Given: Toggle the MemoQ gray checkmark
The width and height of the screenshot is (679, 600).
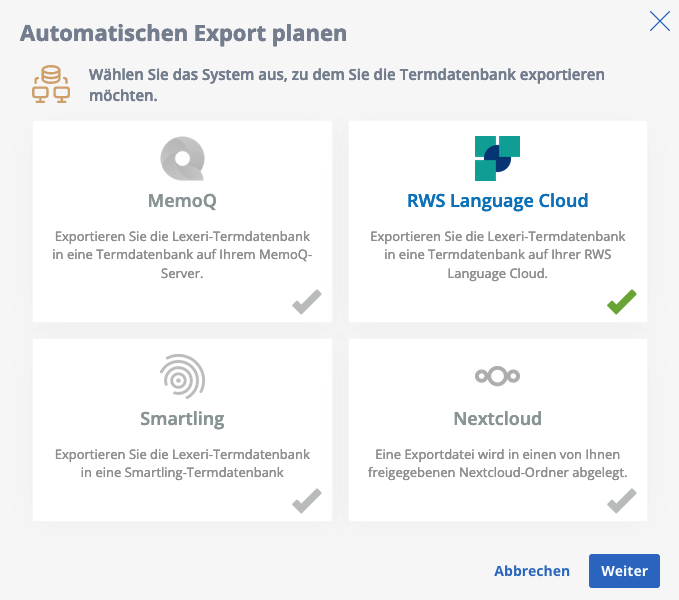Looking at the screenshot, I should (x=307, y=301).
